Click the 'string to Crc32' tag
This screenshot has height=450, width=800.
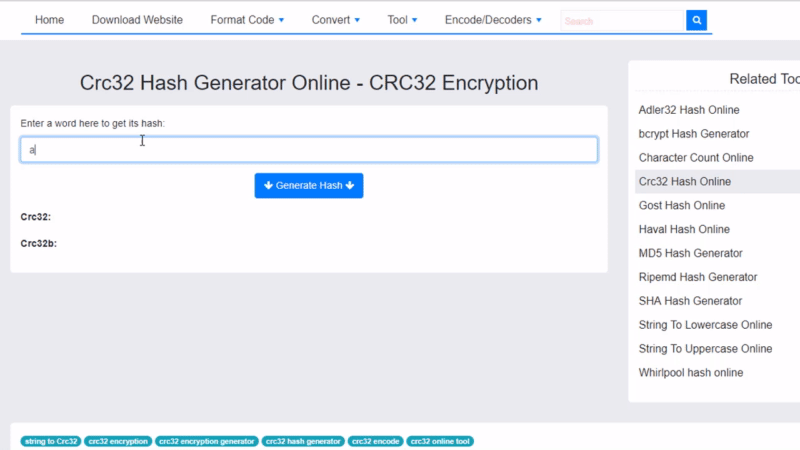(50, 441)
